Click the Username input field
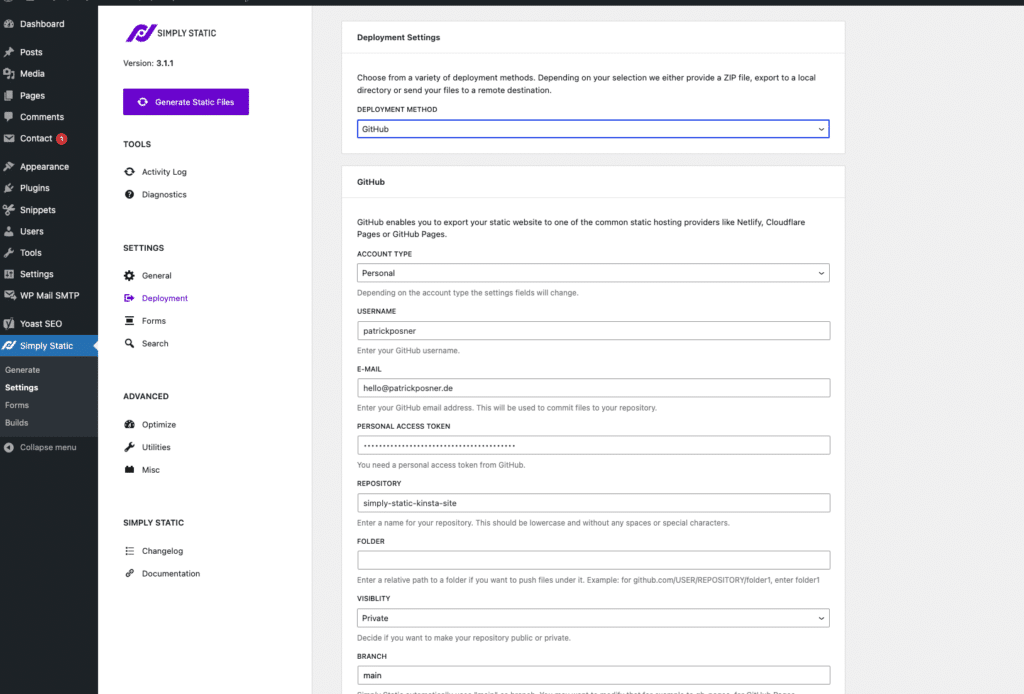The image size is (1024, 694). pos(593,330)
